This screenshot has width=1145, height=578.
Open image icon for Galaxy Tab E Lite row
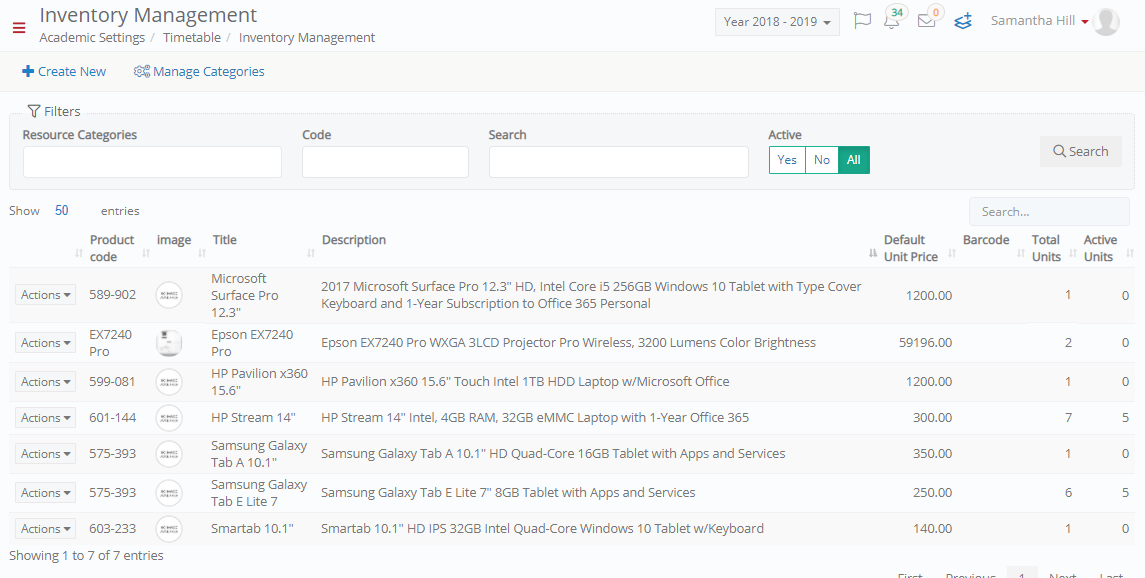[x=169, y=493]
